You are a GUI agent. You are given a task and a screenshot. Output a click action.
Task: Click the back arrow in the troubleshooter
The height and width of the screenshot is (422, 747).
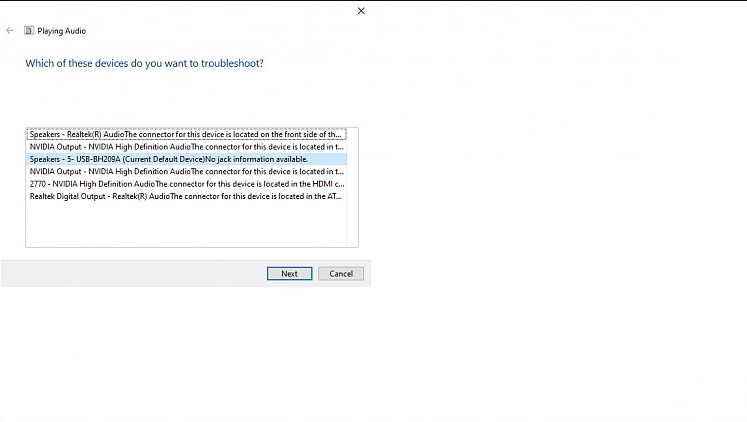click(x=10, y=31)
